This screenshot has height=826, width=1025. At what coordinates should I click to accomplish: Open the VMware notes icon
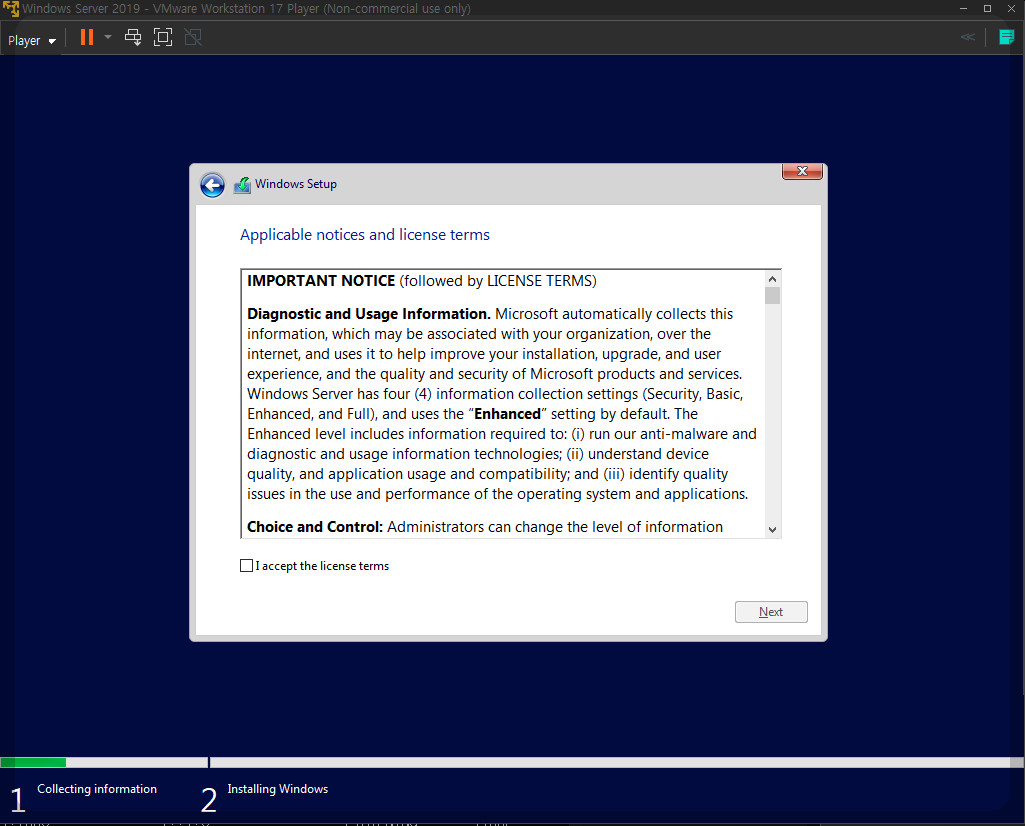coord(1007,37)
